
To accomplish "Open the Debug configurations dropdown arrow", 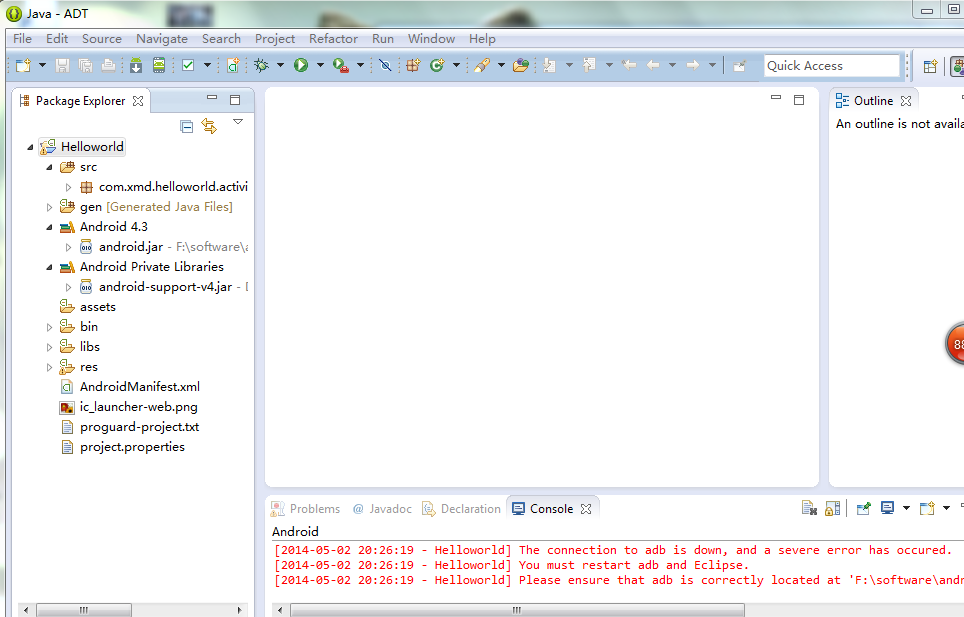I will (280, 65).
